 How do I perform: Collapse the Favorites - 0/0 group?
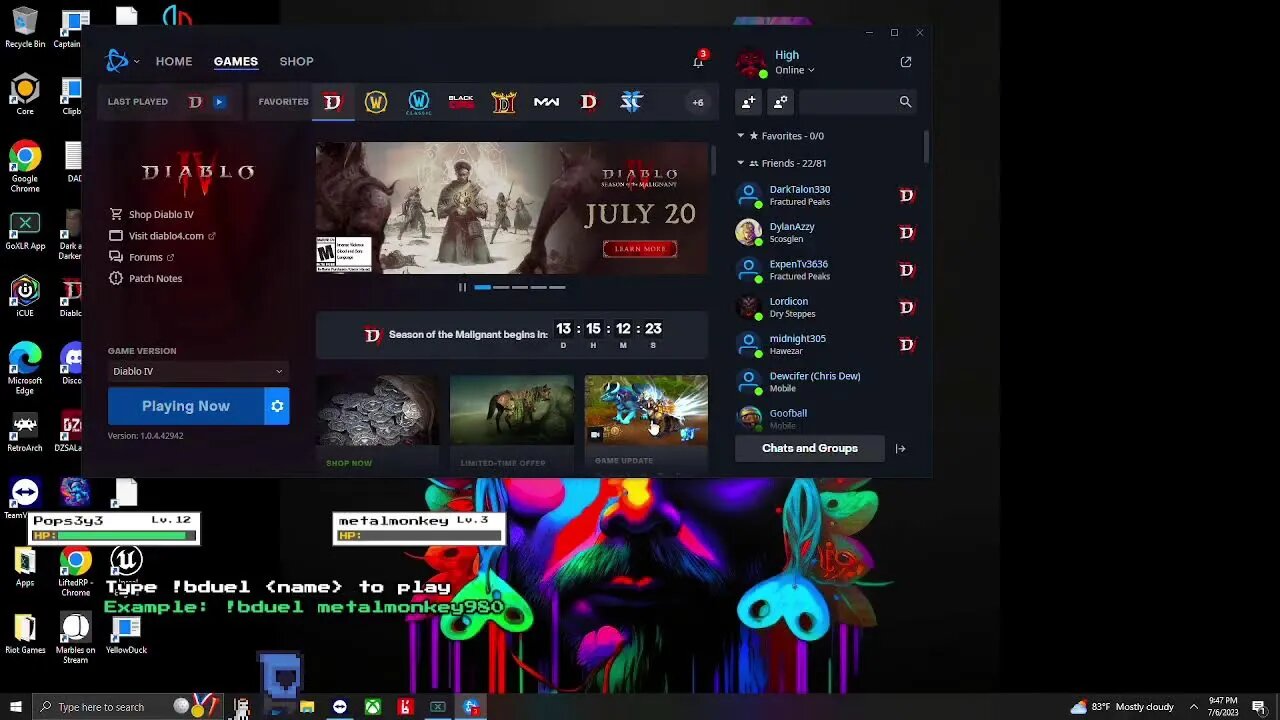click(x=741, y=136)
